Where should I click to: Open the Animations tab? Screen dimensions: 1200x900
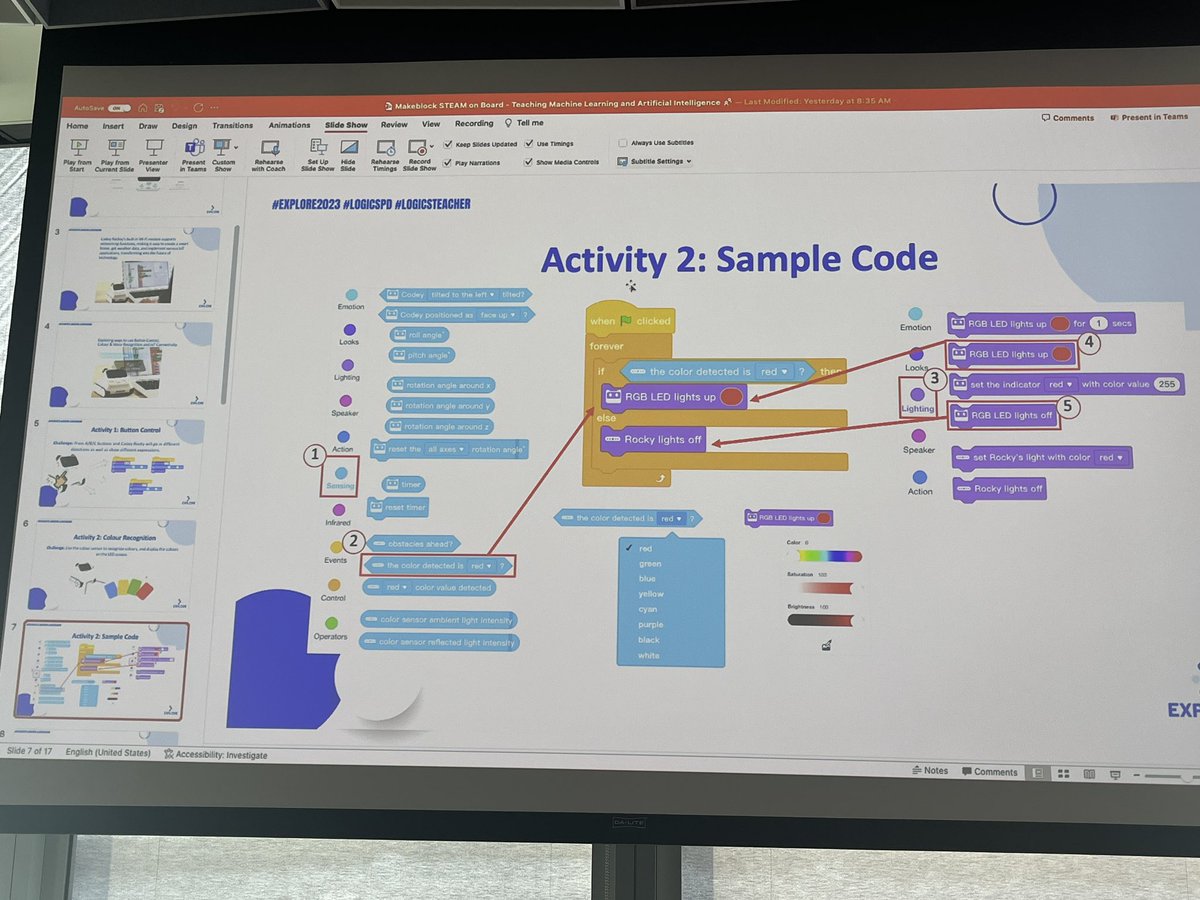click(290, 125)
